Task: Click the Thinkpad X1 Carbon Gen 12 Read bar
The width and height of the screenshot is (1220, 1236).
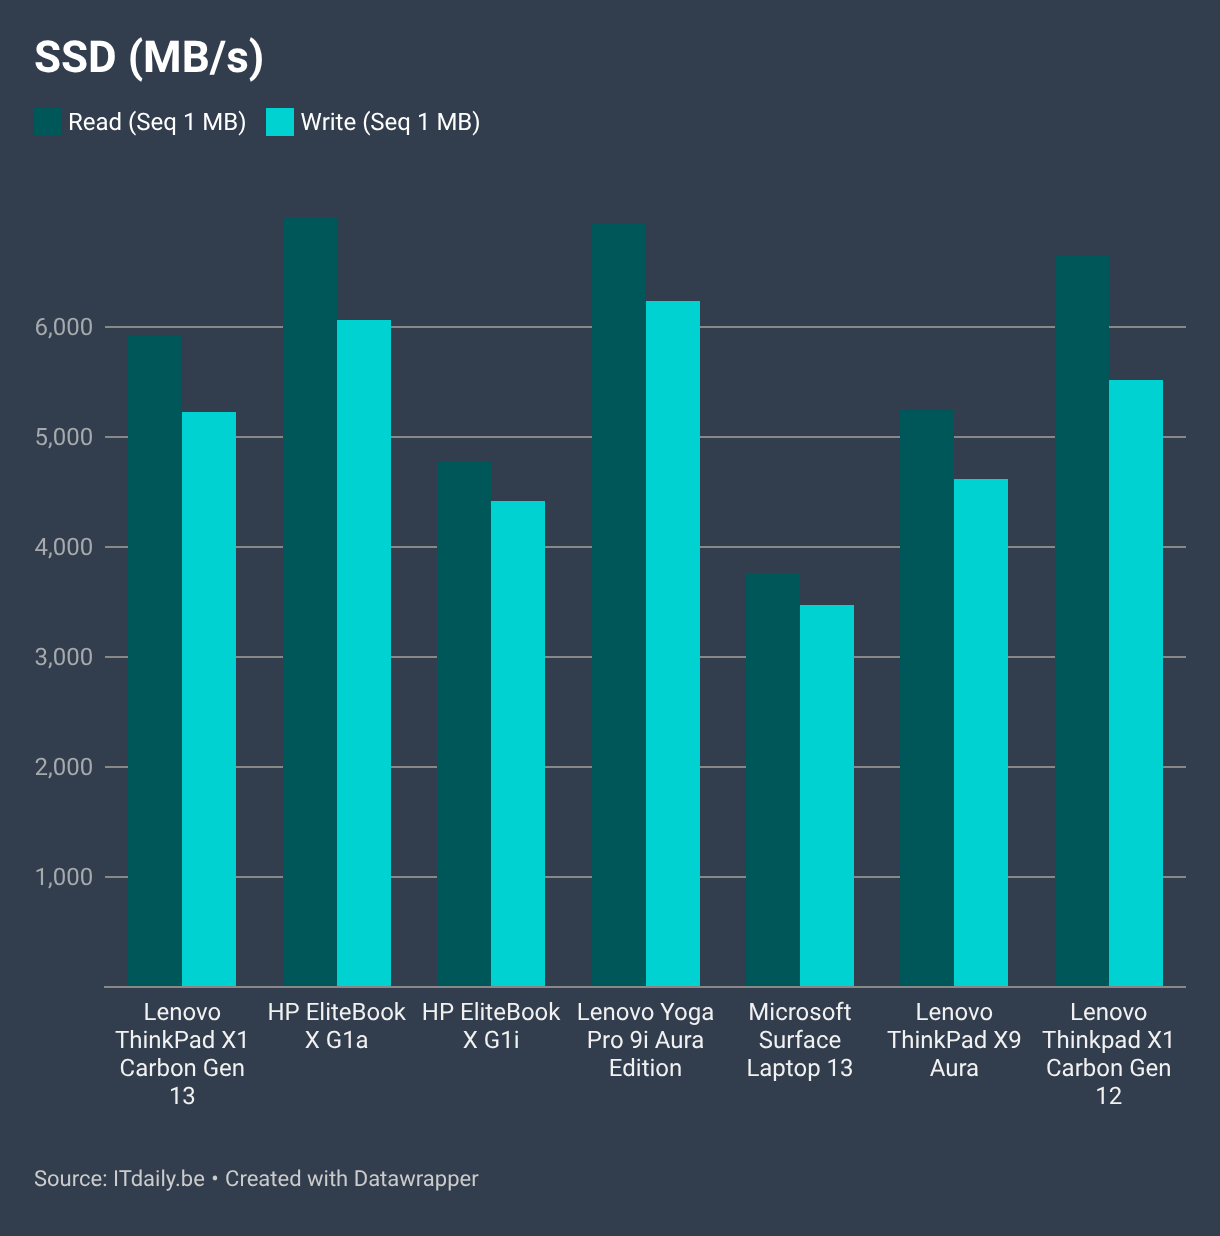Action: (x=1082, y=621)
